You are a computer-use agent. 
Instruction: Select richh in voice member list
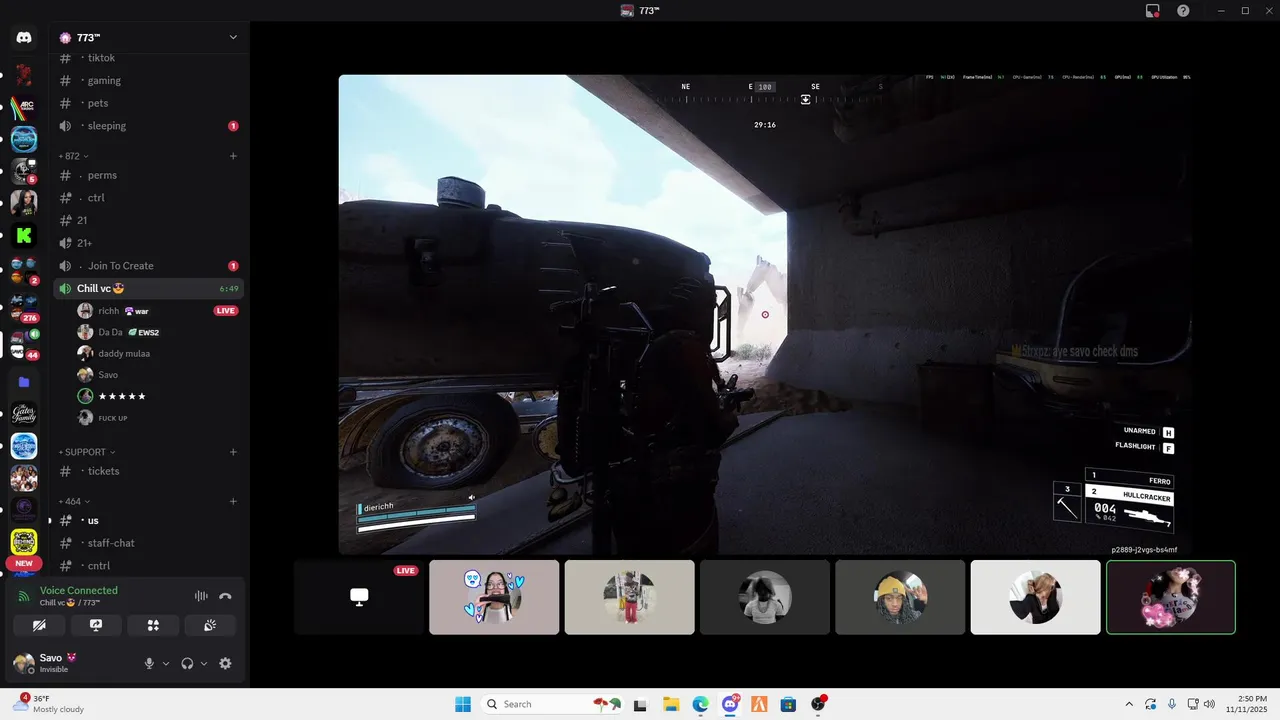(158, 311)
